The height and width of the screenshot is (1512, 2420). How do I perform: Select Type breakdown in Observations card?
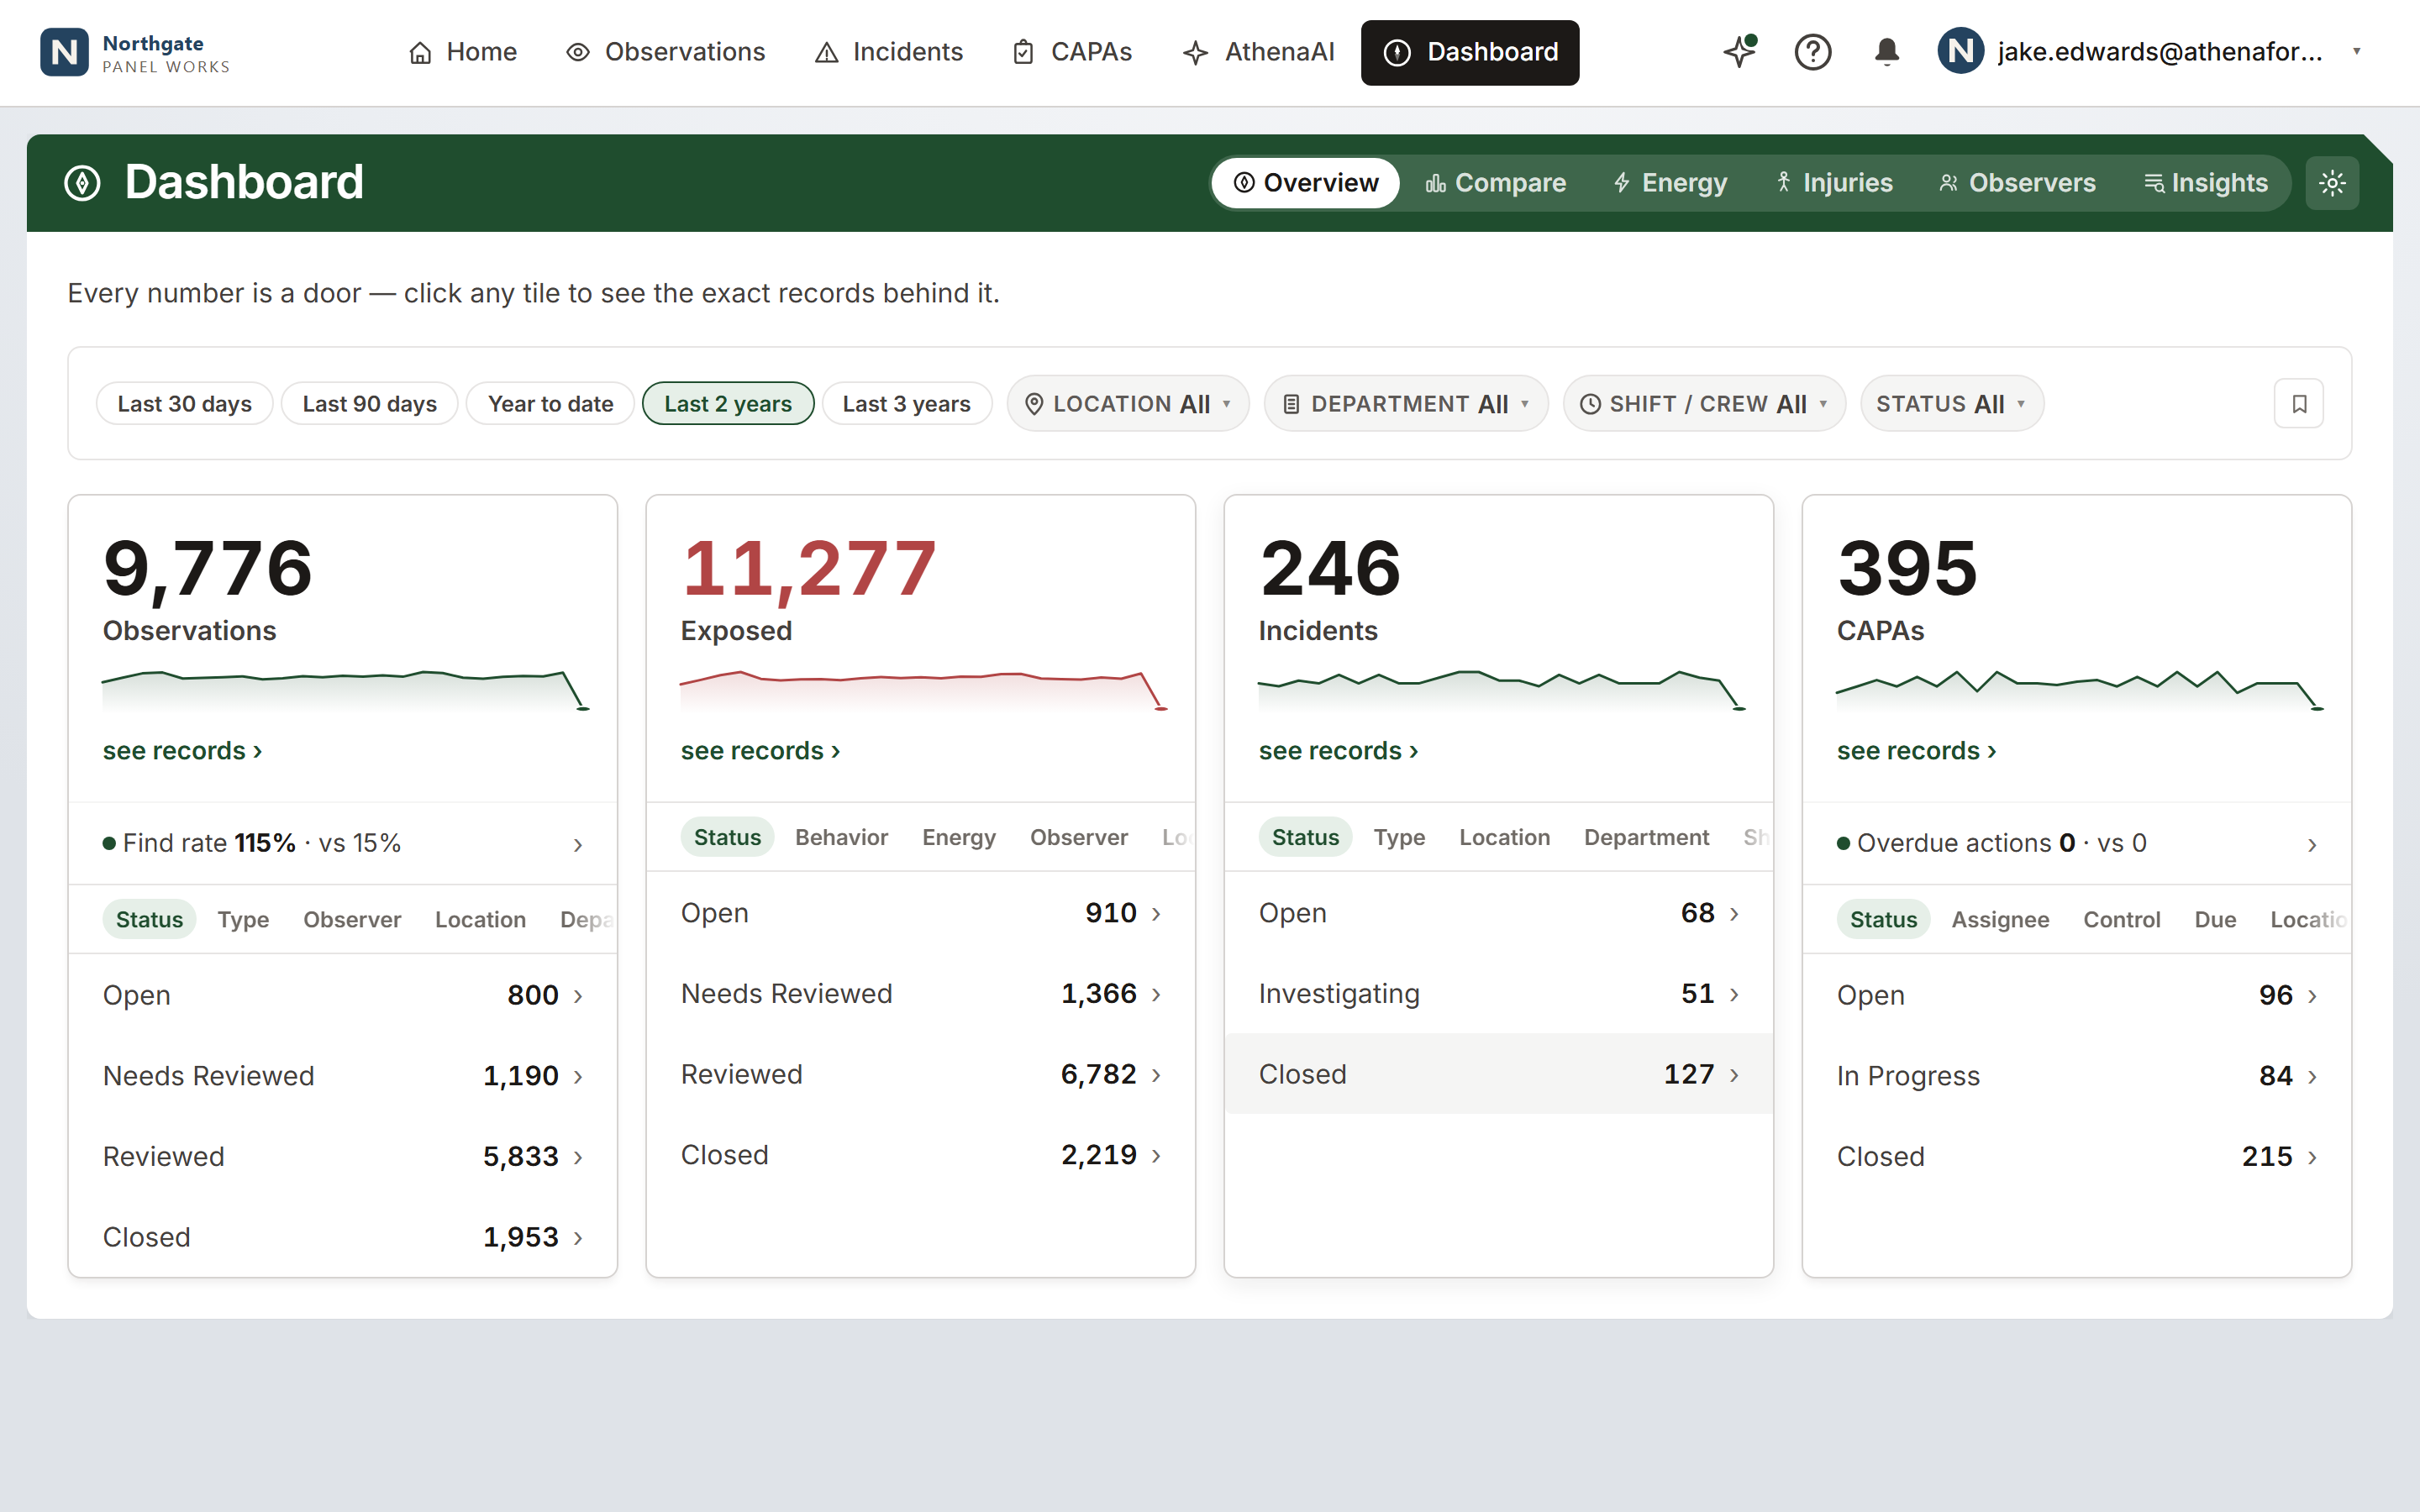243,920
